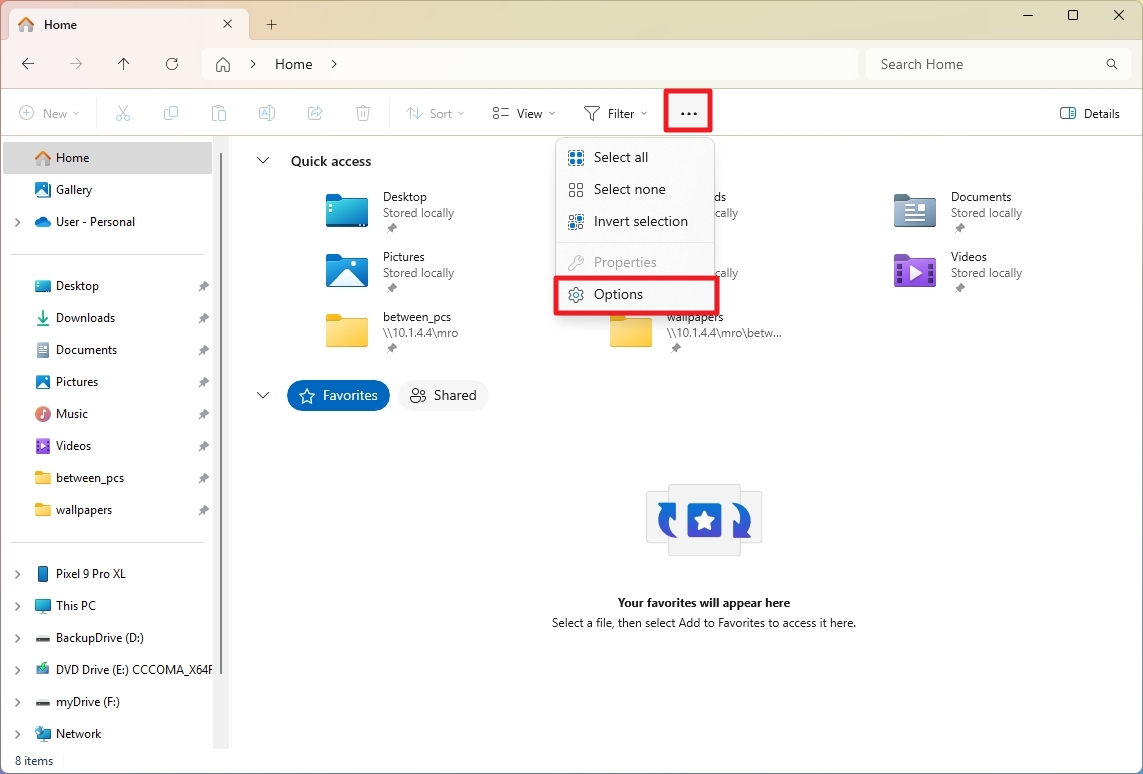
Task: Click Select all in the menu
Action: pos(621,157)
